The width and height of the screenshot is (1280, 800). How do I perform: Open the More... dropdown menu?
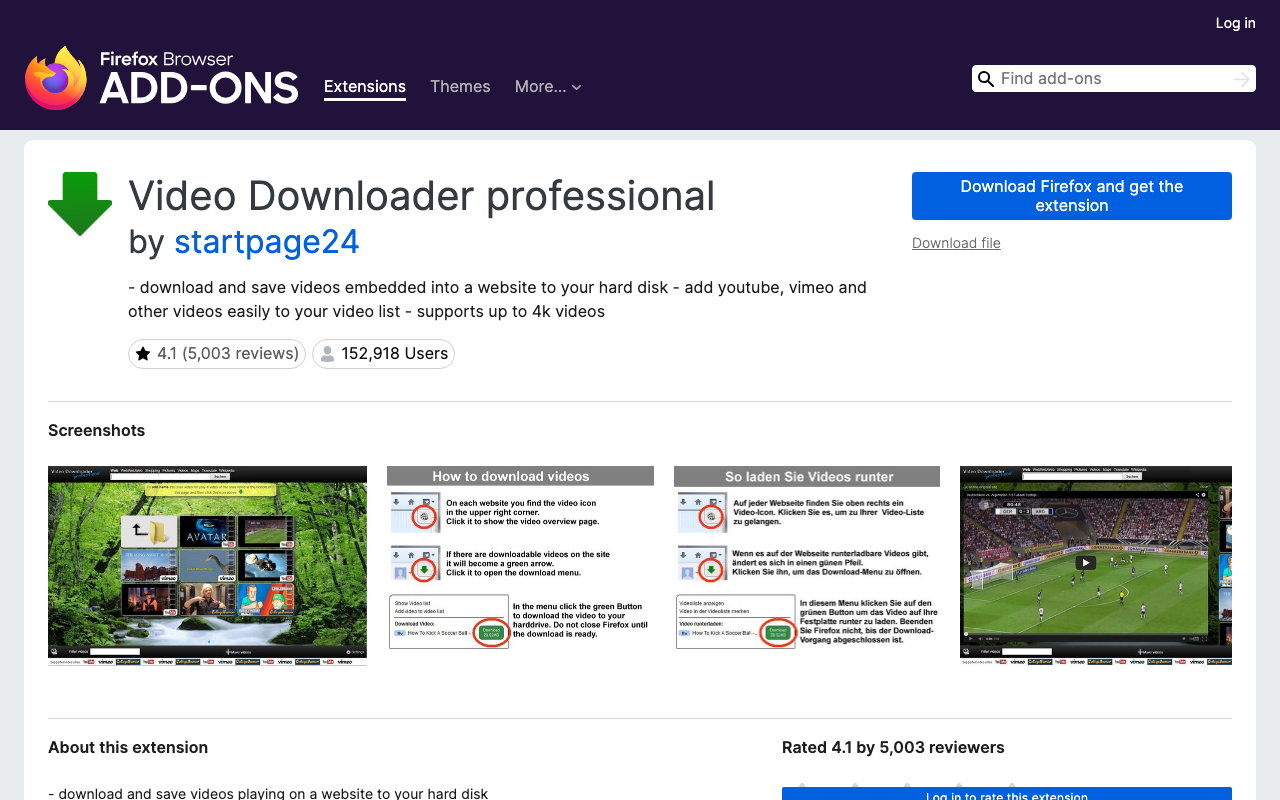click(547, 87)
